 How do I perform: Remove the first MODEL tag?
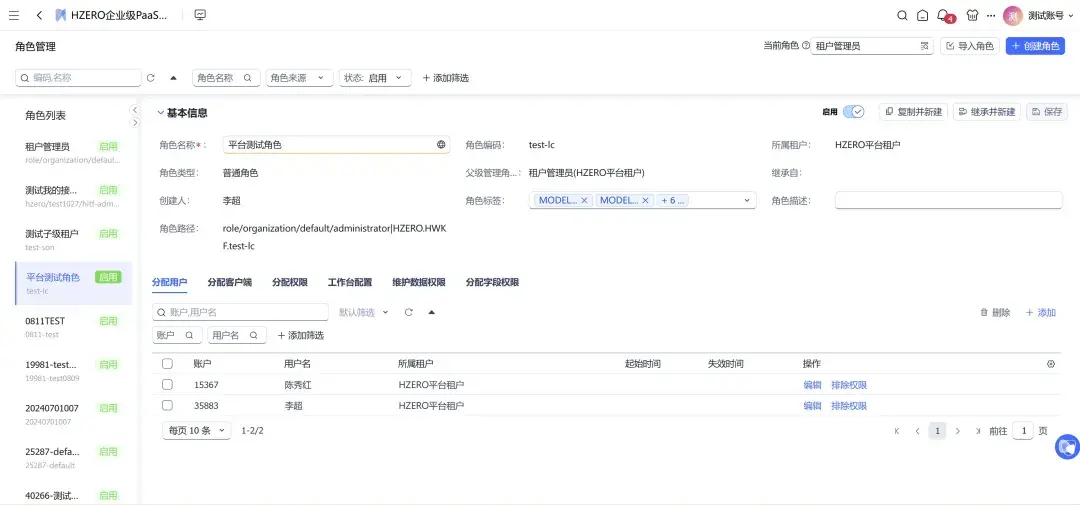[x=584, y=200]
